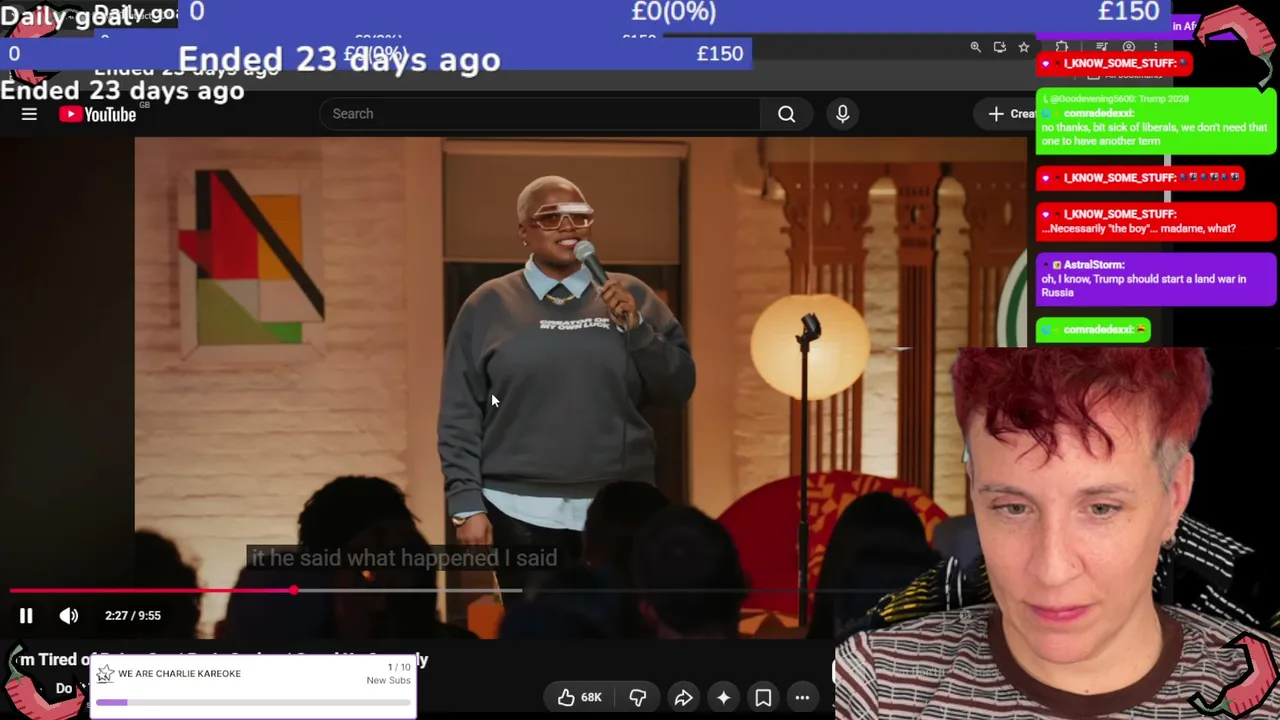
Task: Bookmark this page with the star
Action: (1023, 47)
